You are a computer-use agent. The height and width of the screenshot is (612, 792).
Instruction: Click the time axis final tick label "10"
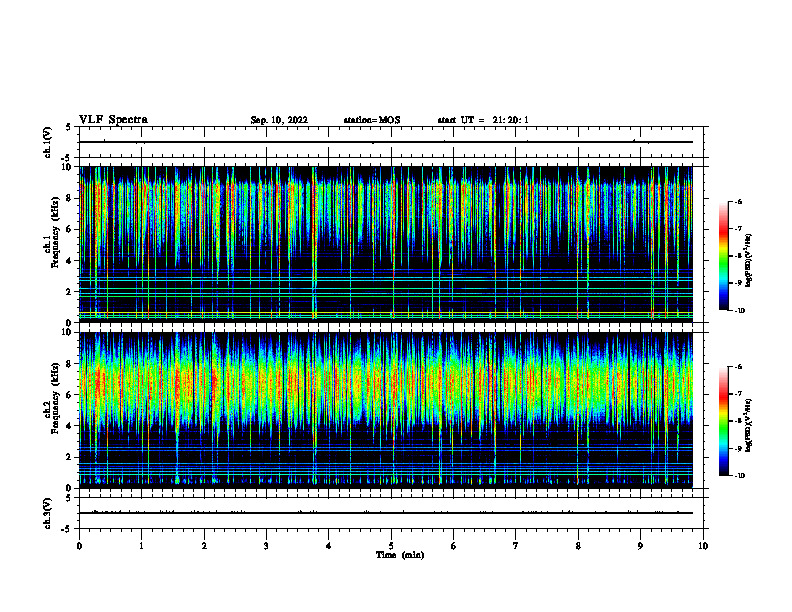click(x=703, y=546)
